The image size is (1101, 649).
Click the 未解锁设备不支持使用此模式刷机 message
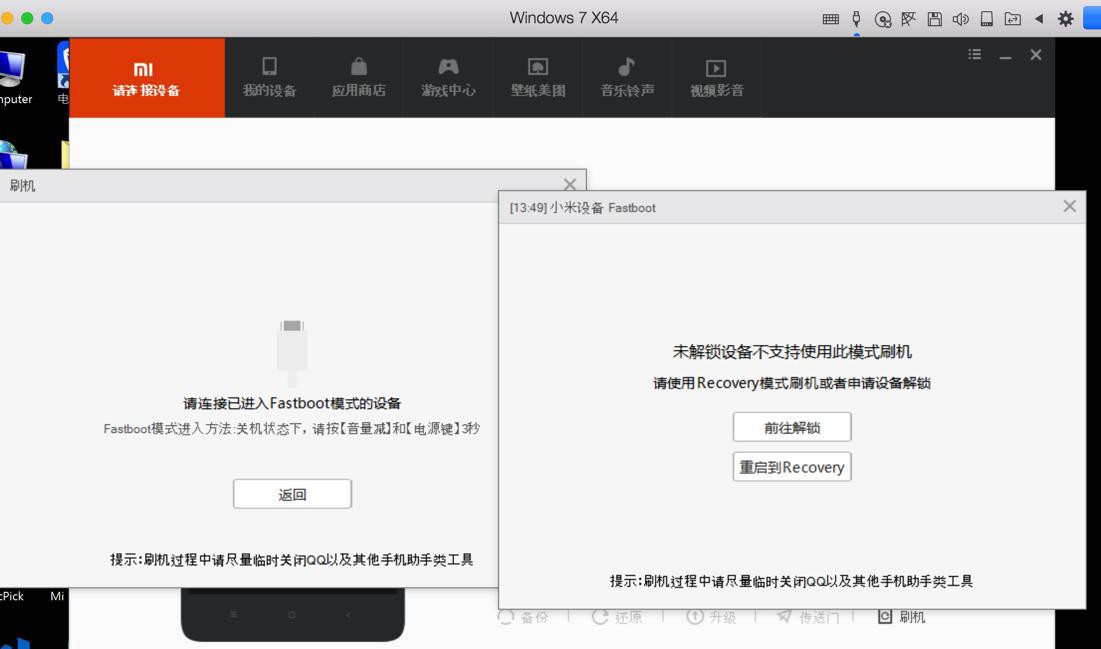792,352
